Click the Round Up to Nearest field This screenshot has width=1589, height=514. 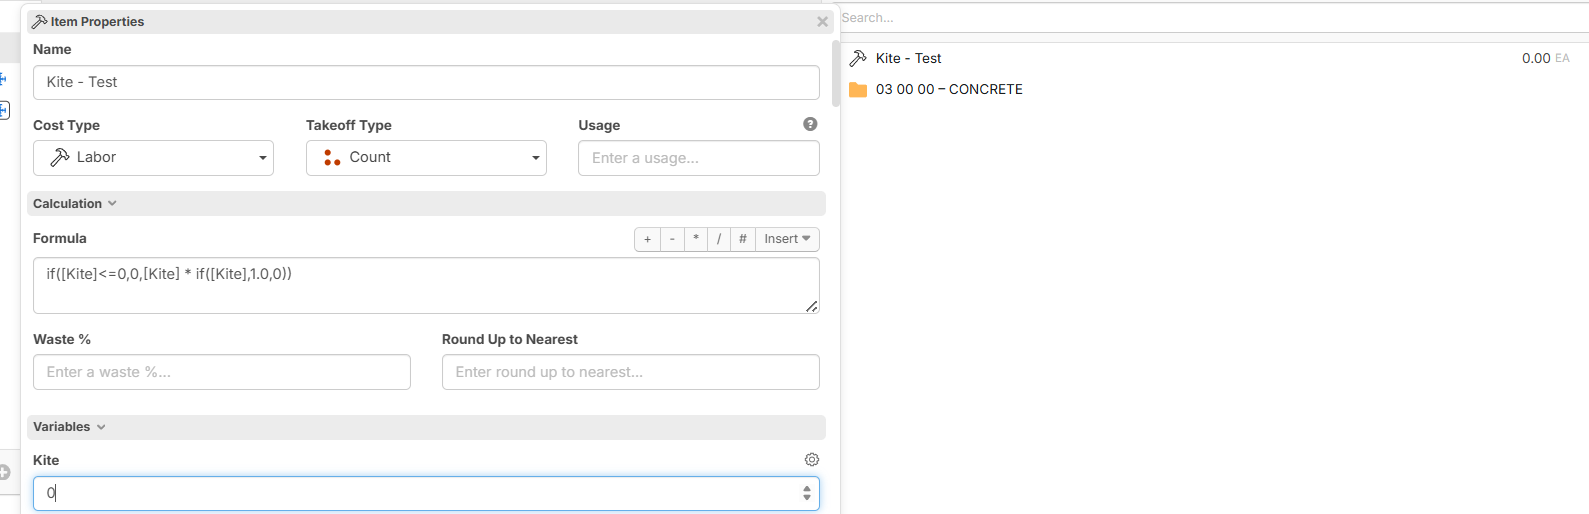tap(630, 372)
